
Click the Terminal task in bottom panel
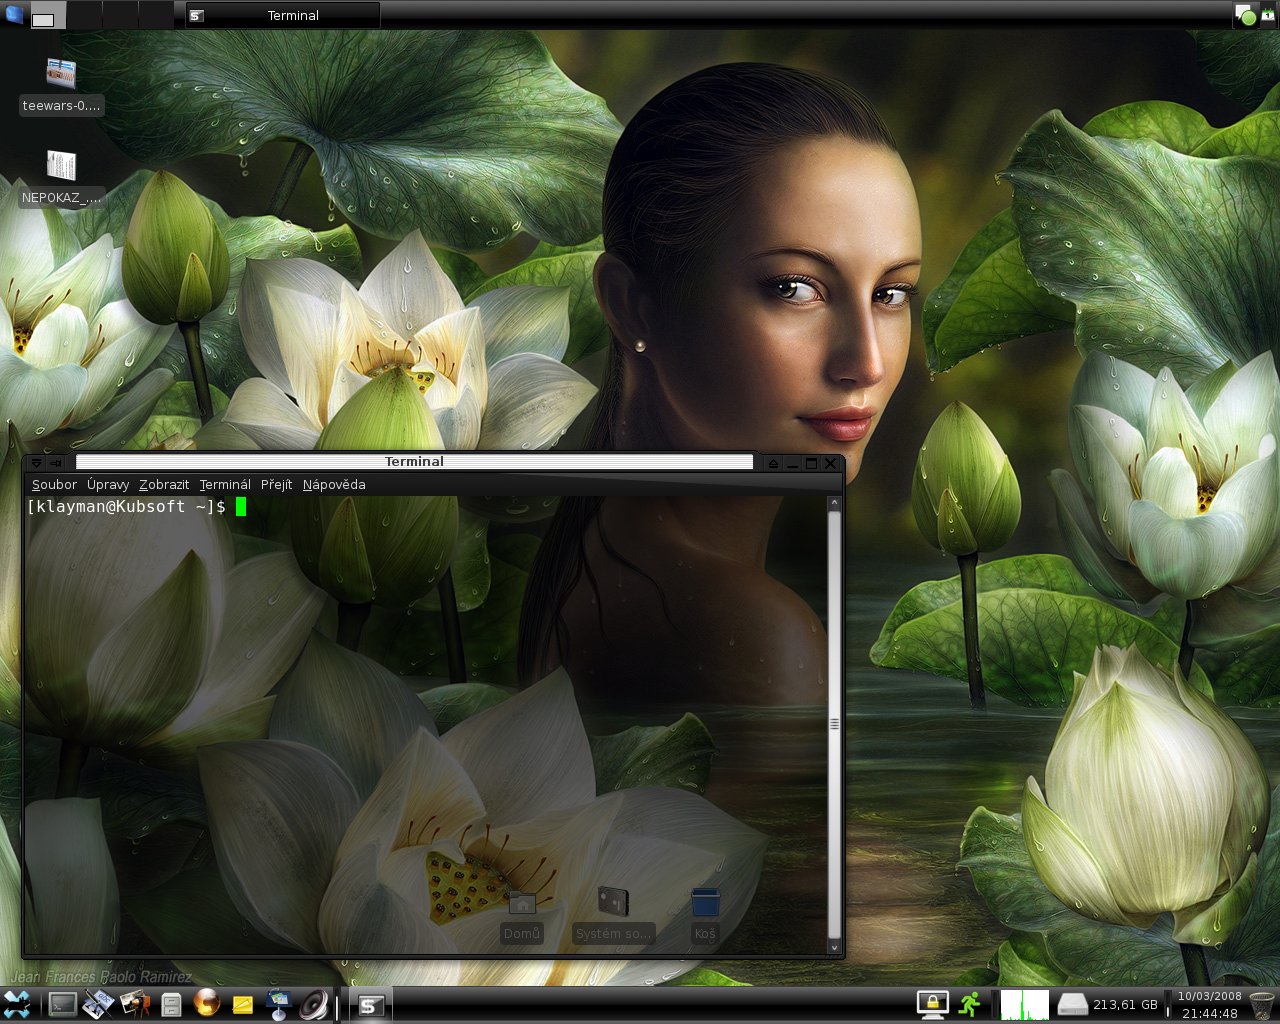[x=370, y=1005]
